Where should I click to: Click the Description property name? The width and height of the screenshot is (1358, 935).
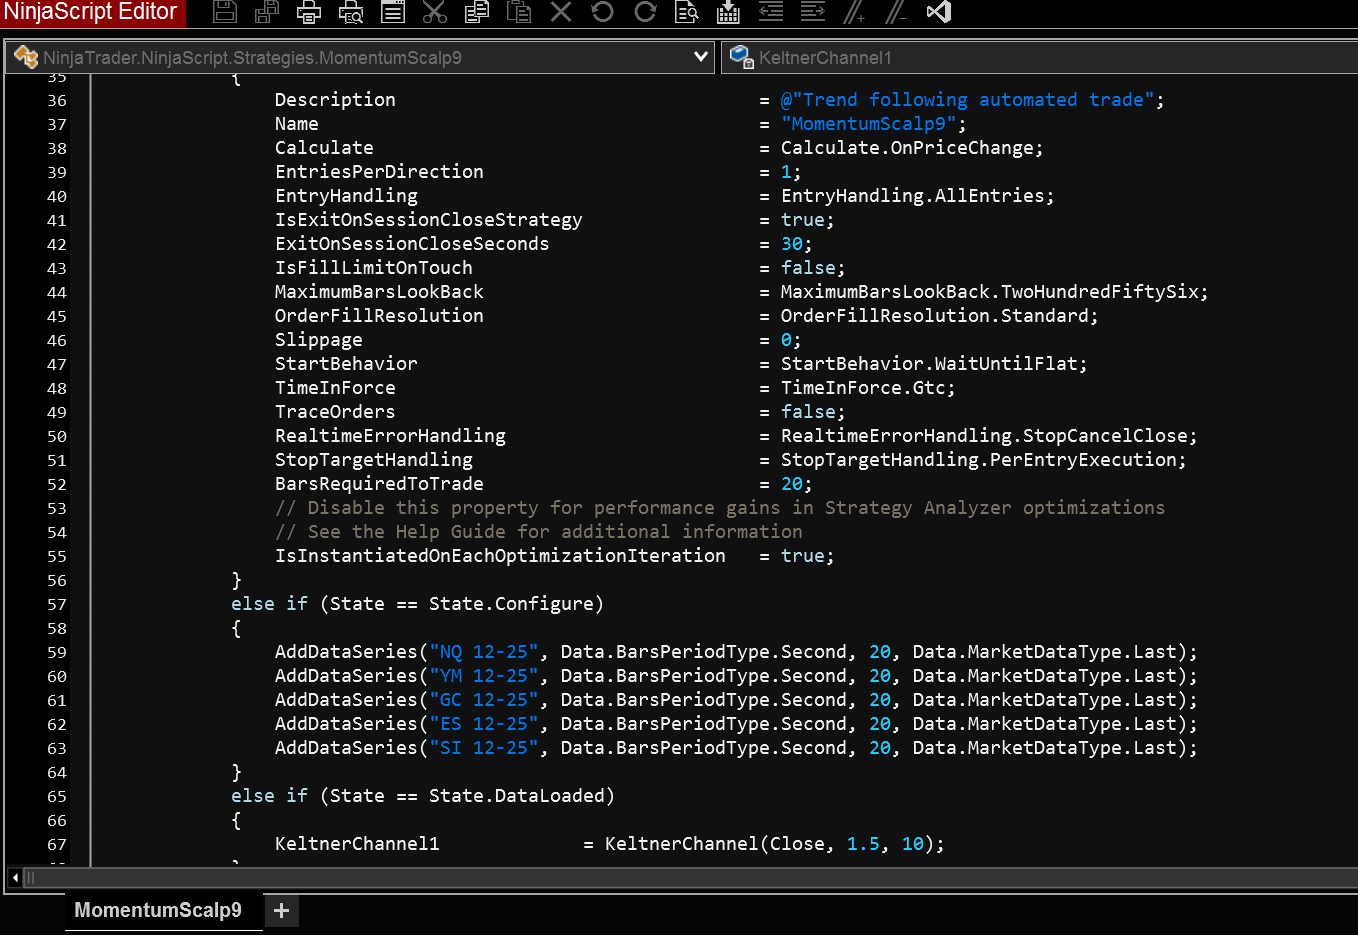(335, 100)
